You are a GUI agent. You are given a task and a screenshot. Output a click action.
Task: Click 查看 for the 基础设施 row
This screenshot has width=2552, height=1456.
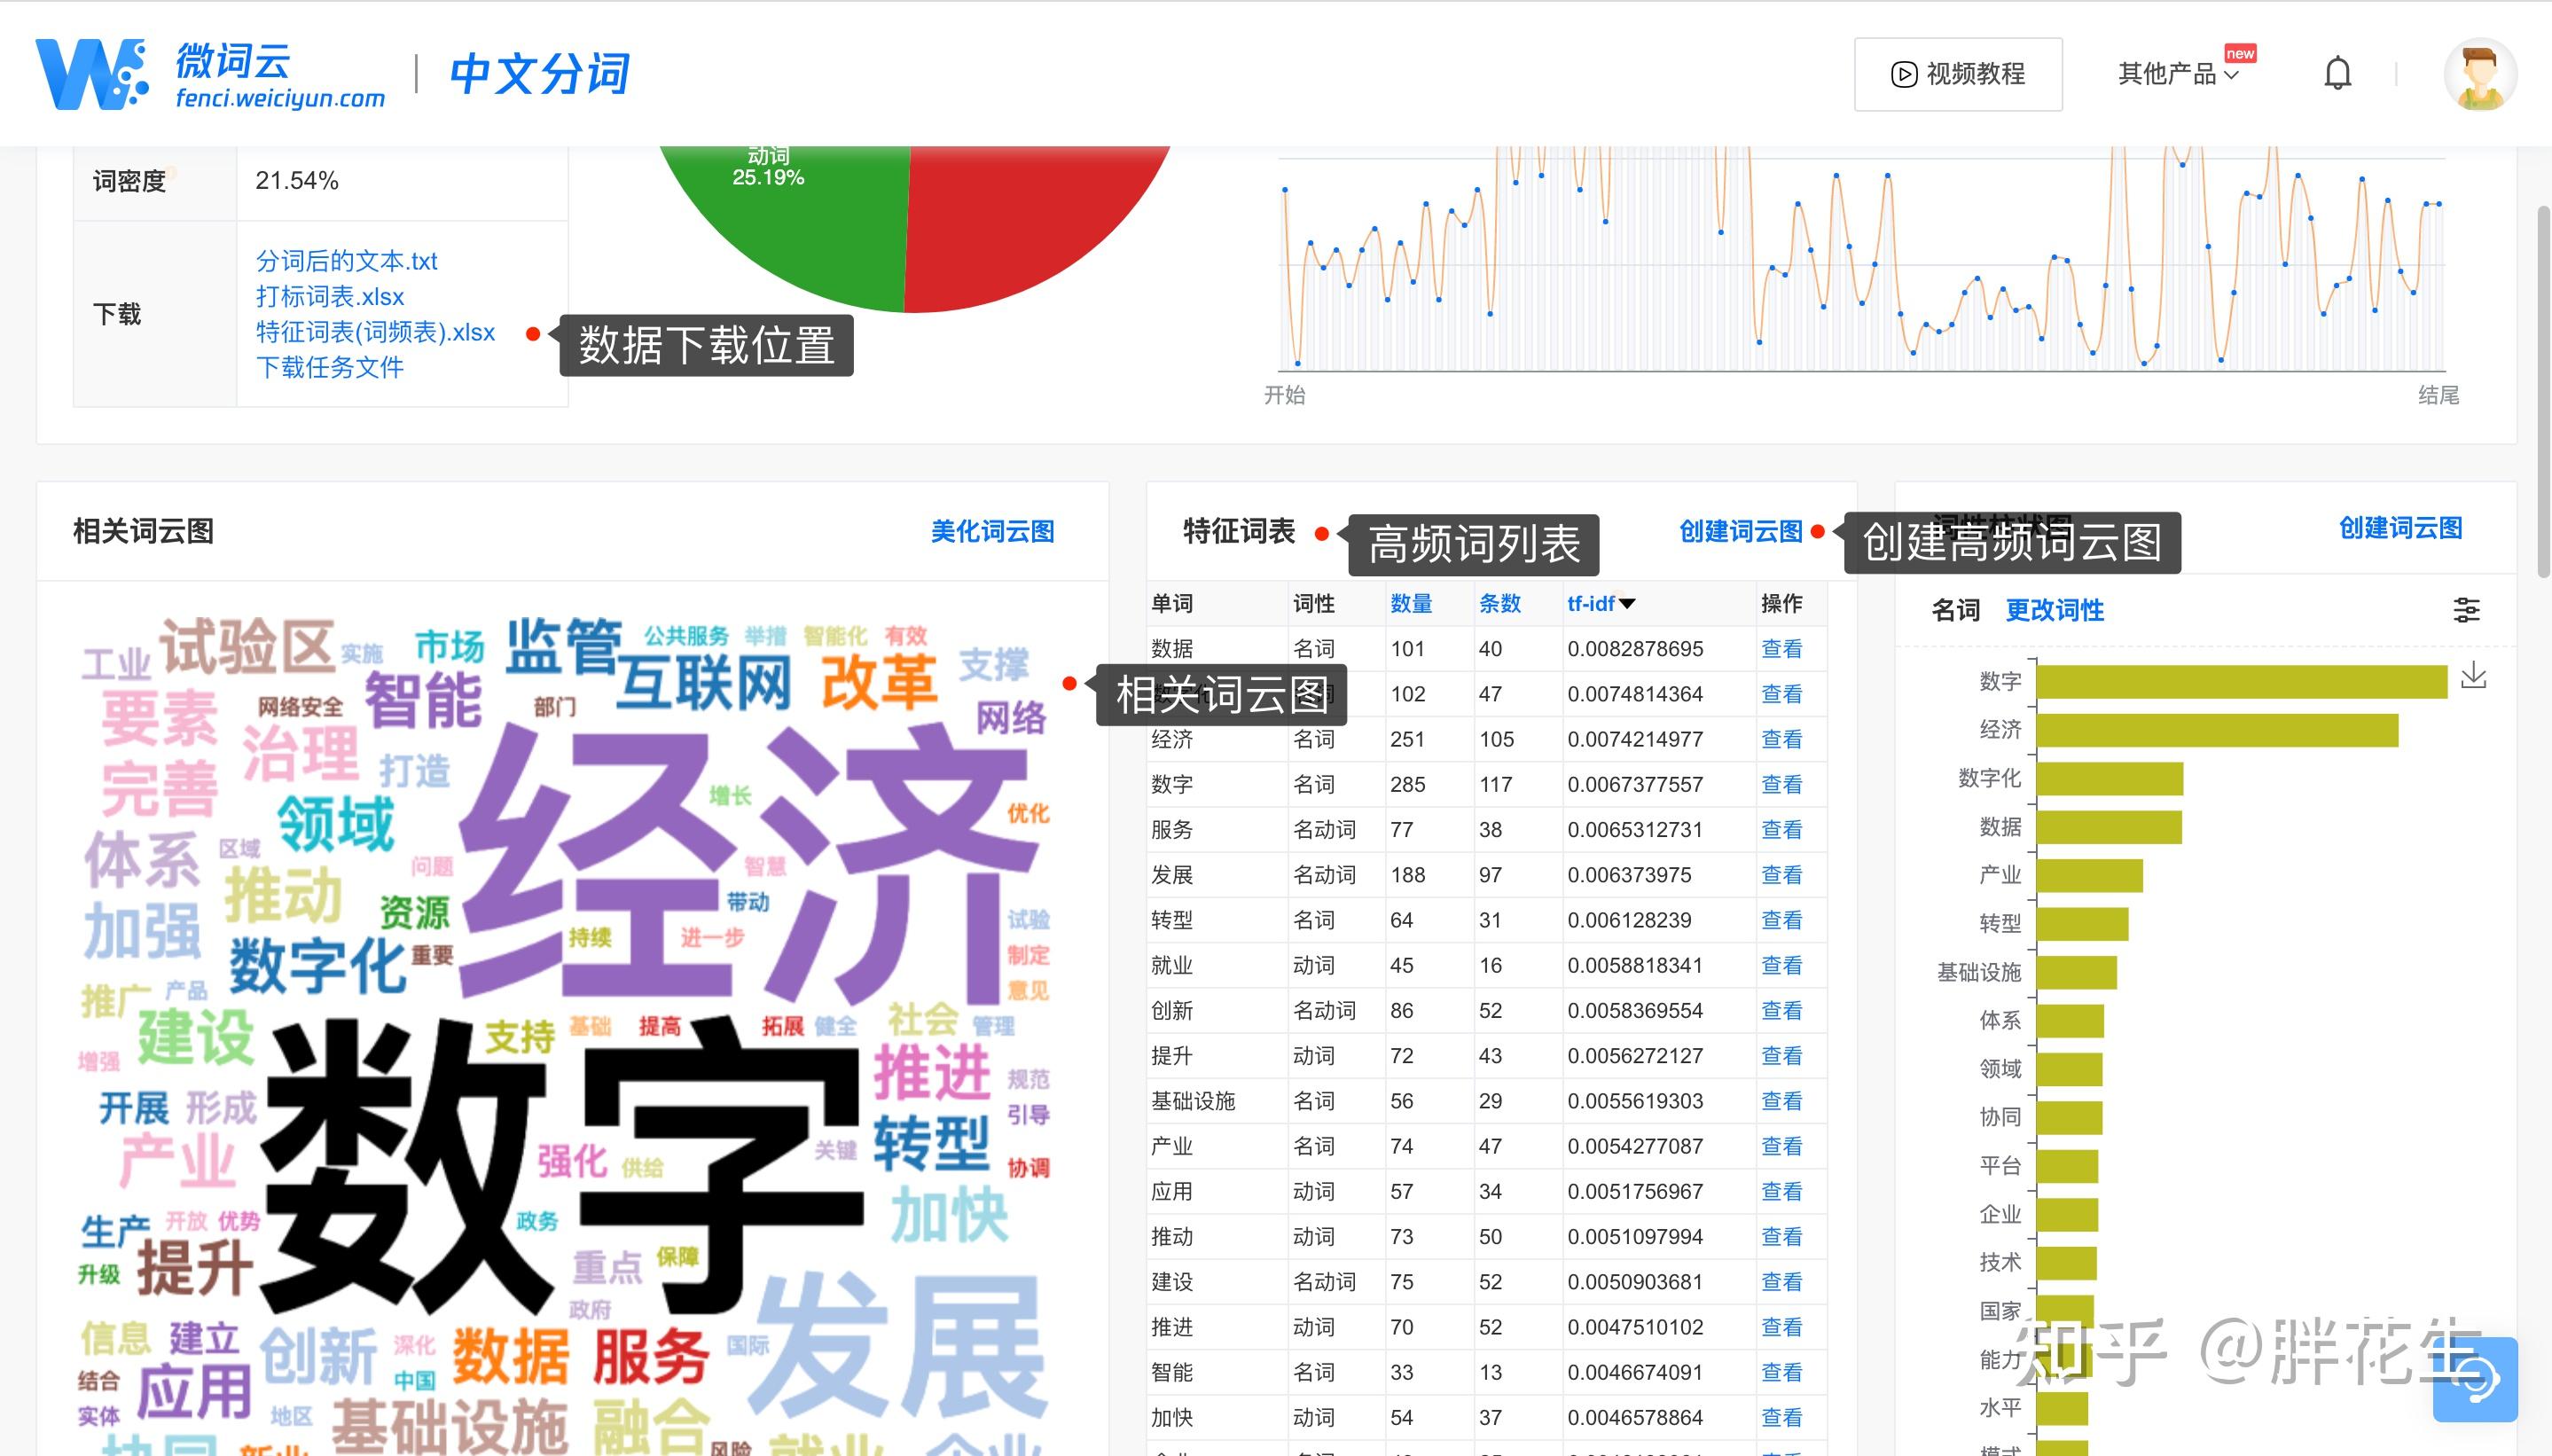tap(1781, 1100)
